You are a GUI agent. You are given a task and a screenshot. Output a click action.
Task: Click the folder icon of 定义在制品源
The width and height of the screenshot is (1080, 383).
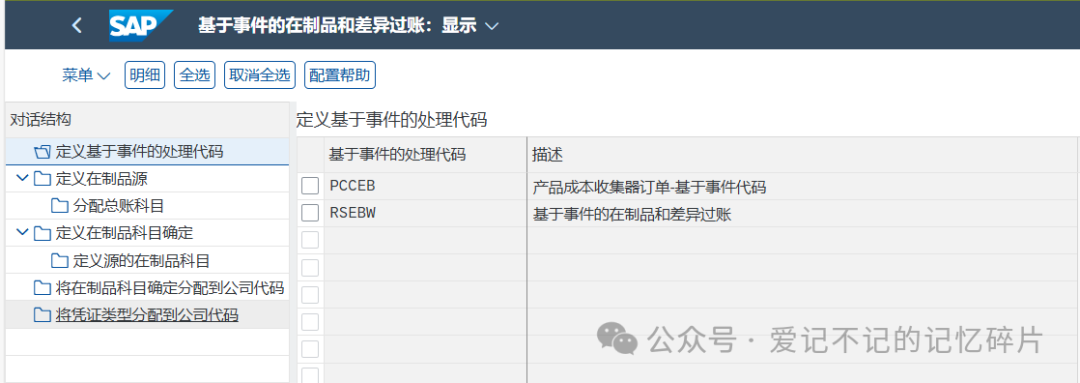(43, 179)
